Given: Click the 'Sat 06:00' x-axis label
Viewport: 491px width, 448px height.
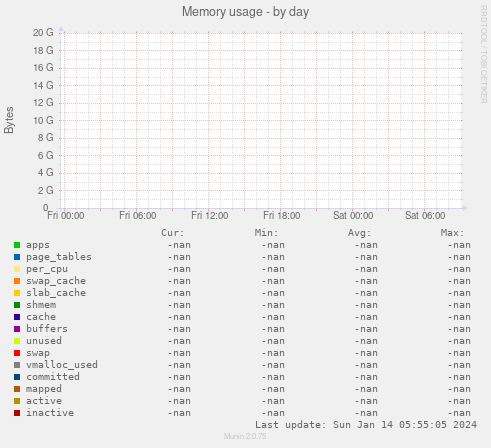Looking at the screenshot, I should tap(425, 216).
